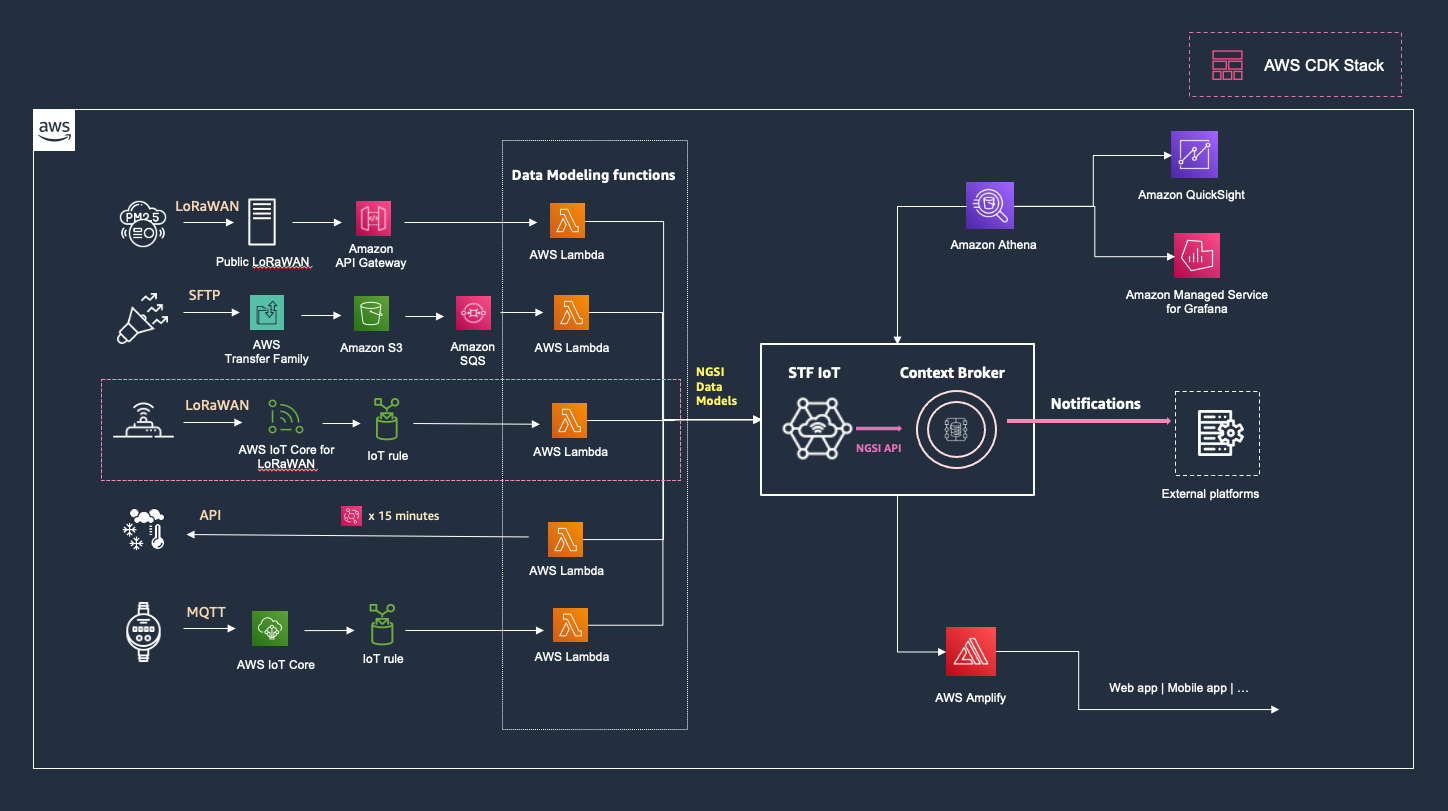This screenshot has width=1448, height=811.
Task: Click the water meter device icon
Action: (143, 632)
